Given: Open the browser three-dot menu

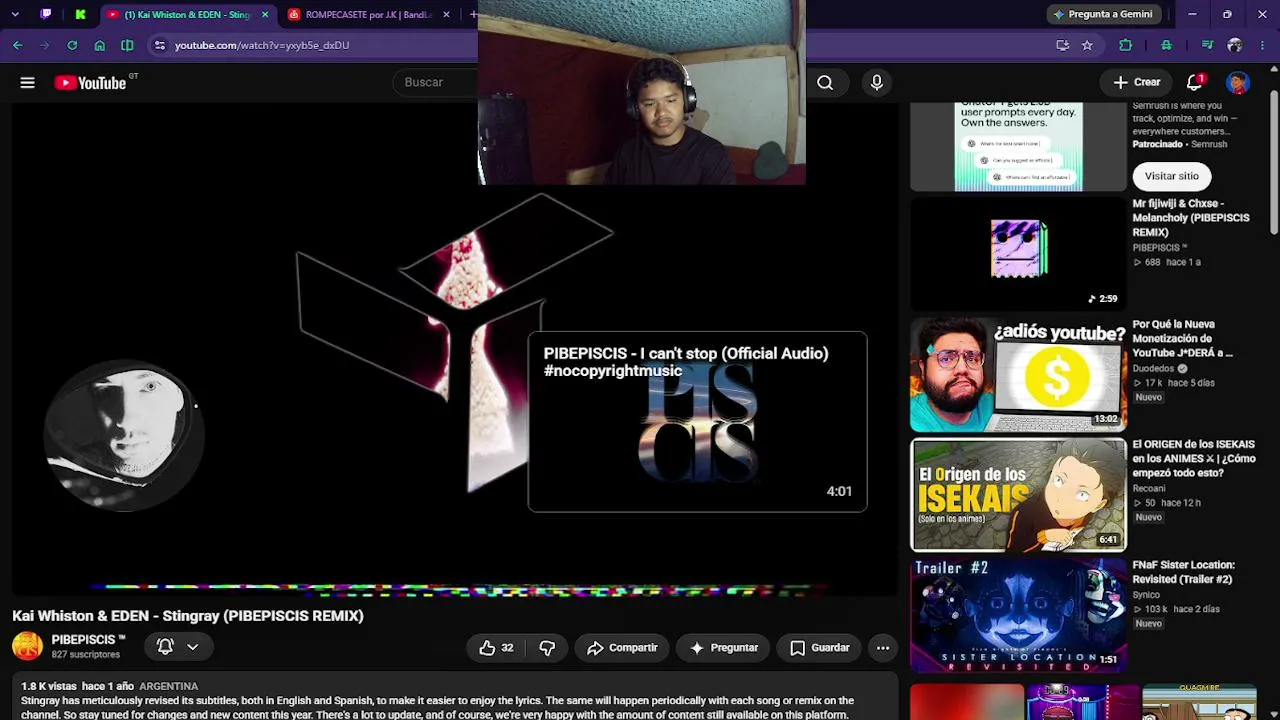Looking at the screenshot, I should [x=1262, y=45].
